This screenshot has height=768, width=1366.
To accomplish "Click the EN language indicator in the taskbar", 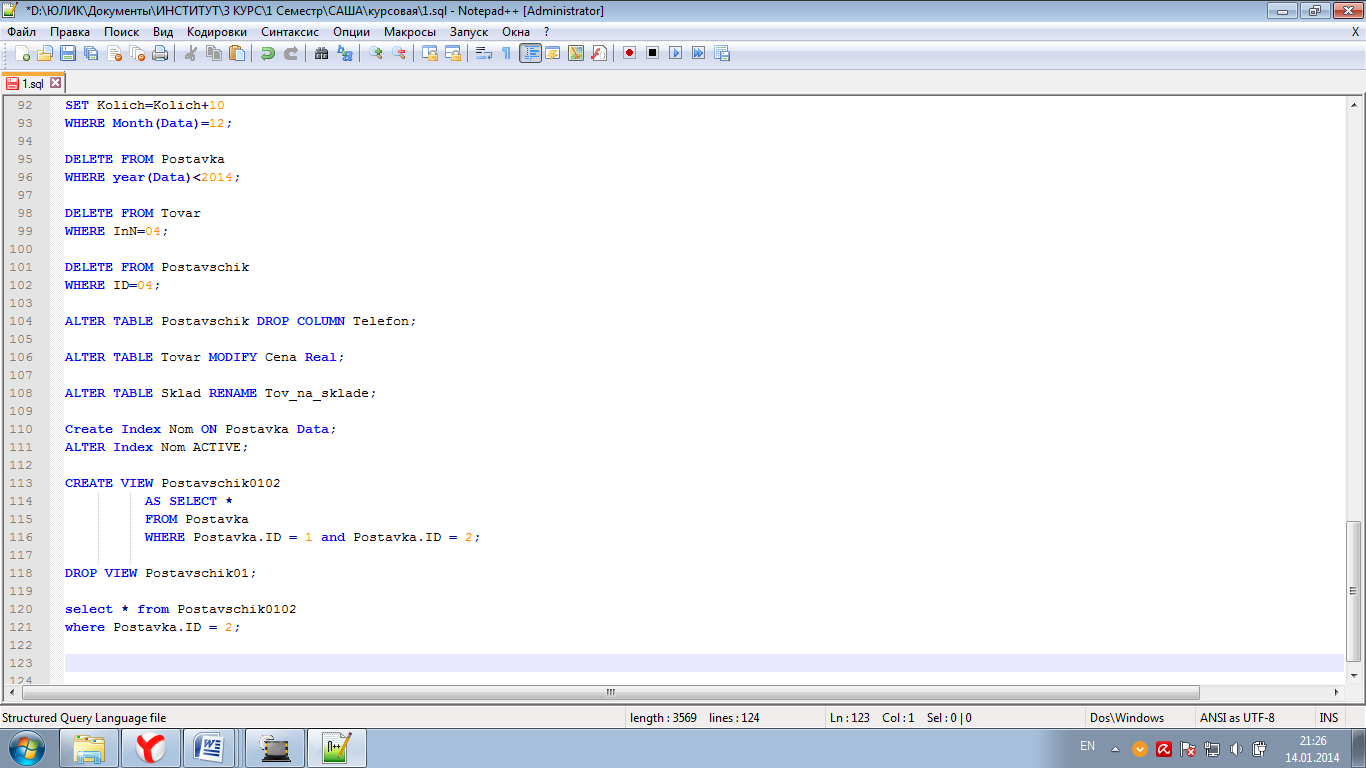I will coord(1087,746).
